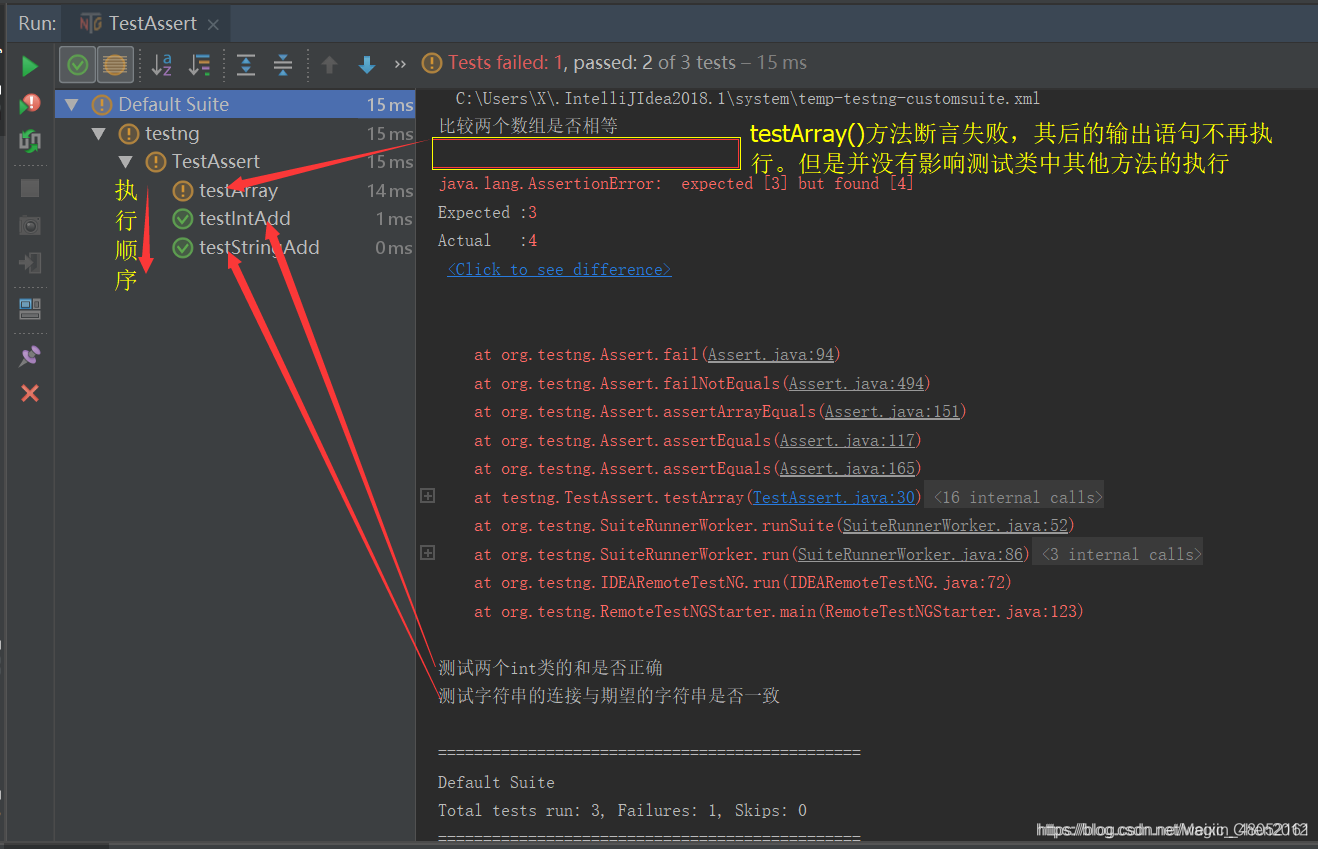Rerun the TestAssert tests with green play icon
Viewport: 1318px width, 849px height.
click(x=30, y=66)
